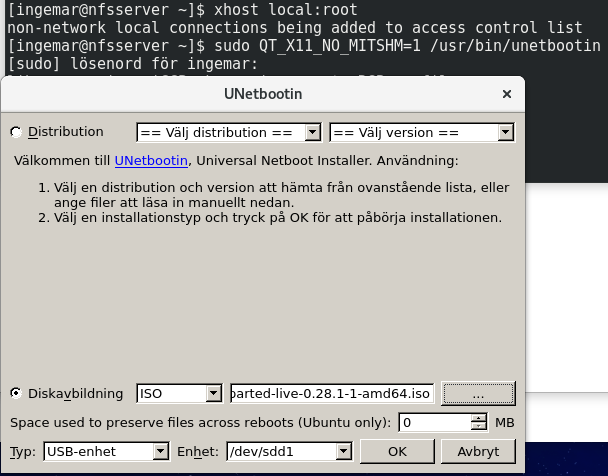
Task: Click the ISO file path text field
Action: [331, 394]
